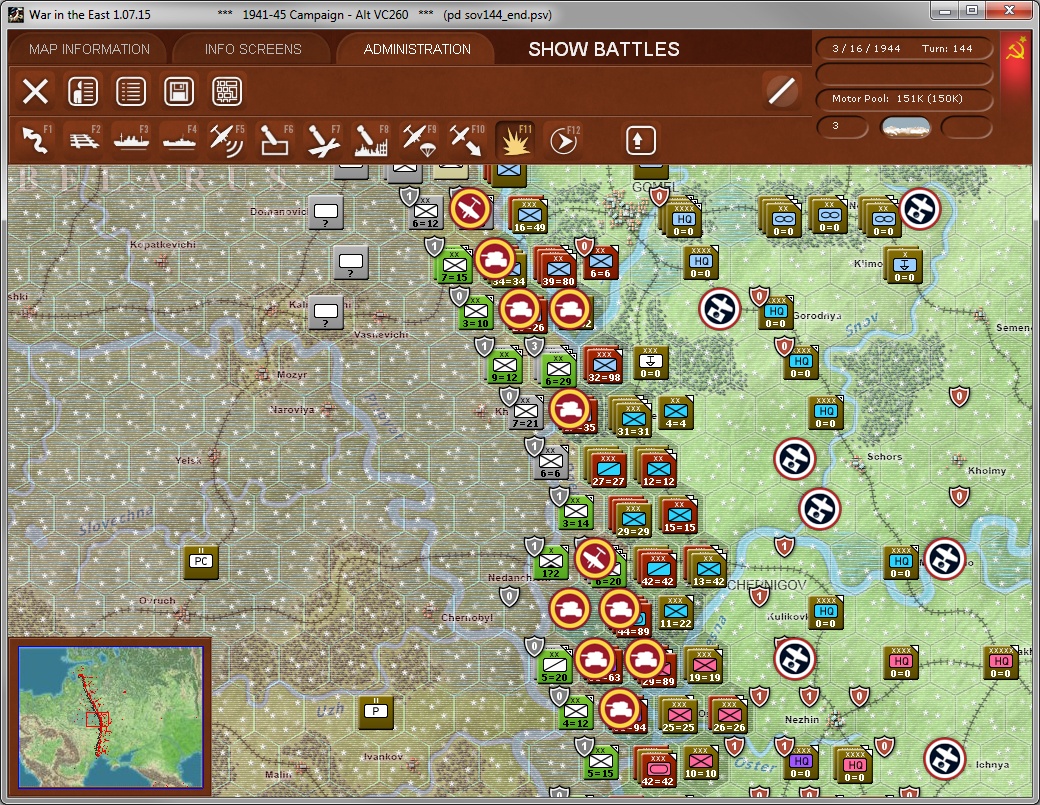Click the Chernigov city label
The width and height of the screenshot is (1040, 805).
pyautogui.click(x=767, y=585)
